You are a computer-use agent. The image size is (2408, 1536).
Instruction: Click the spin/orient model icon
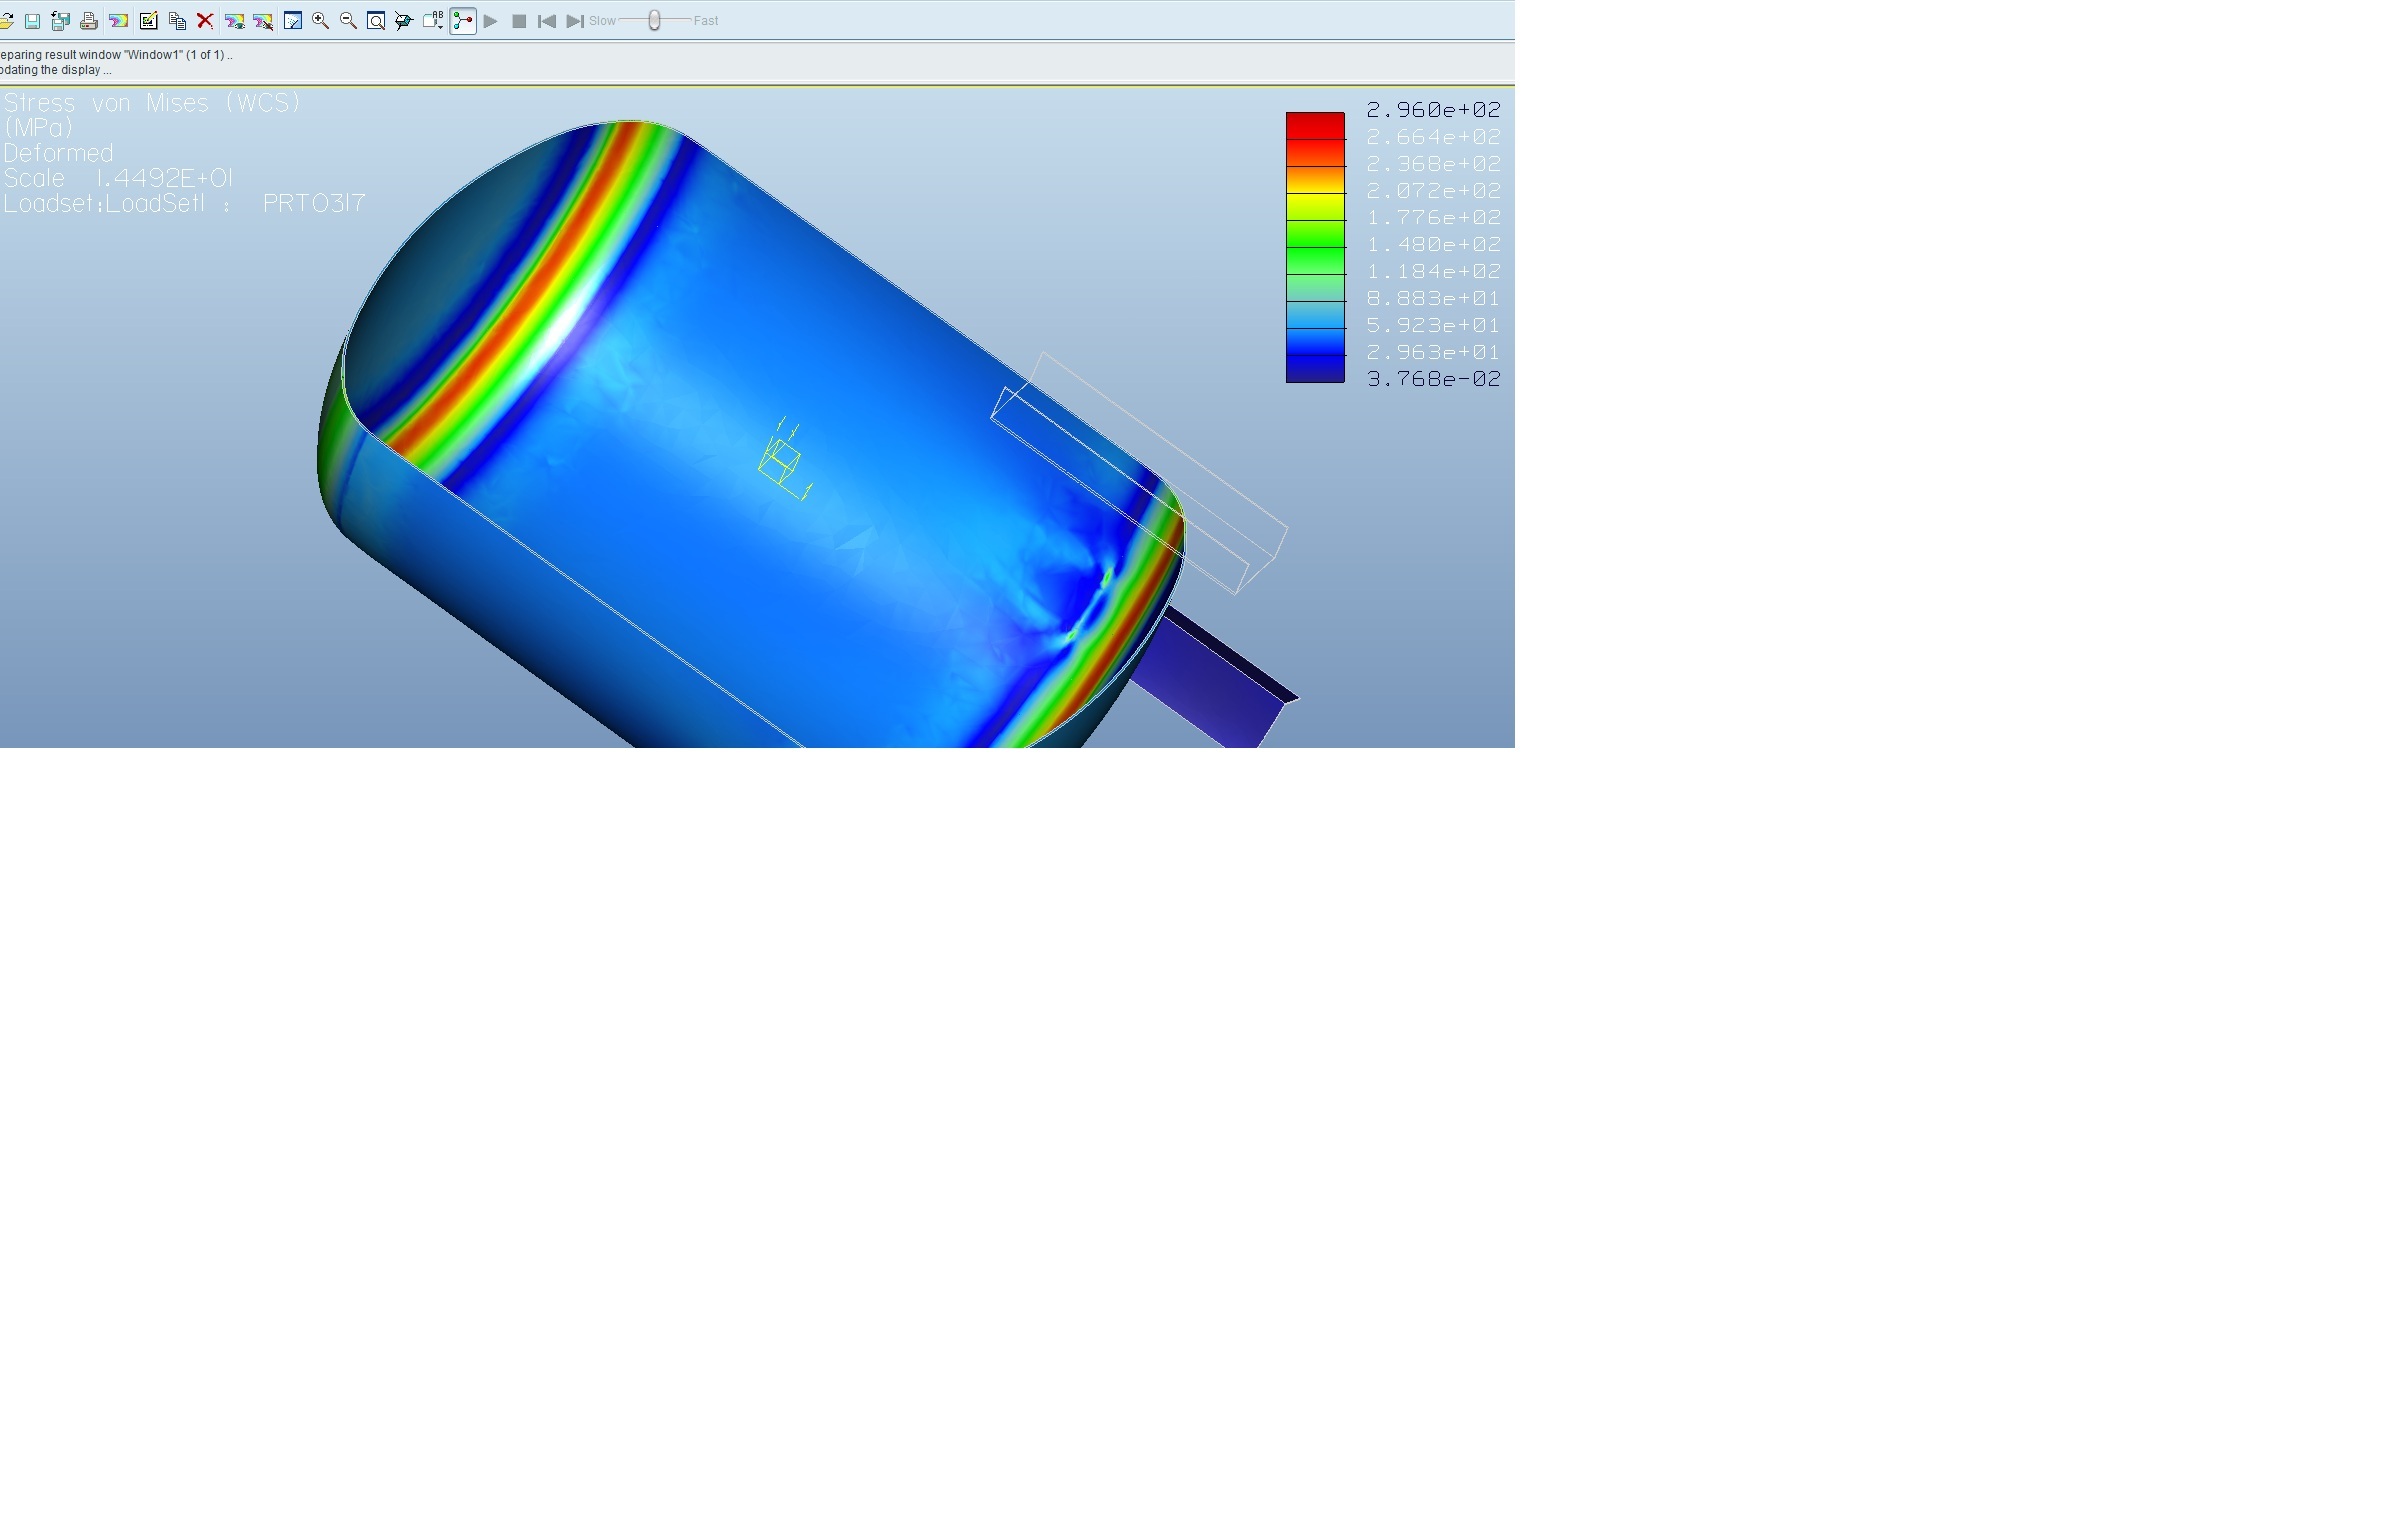(404, 21)
